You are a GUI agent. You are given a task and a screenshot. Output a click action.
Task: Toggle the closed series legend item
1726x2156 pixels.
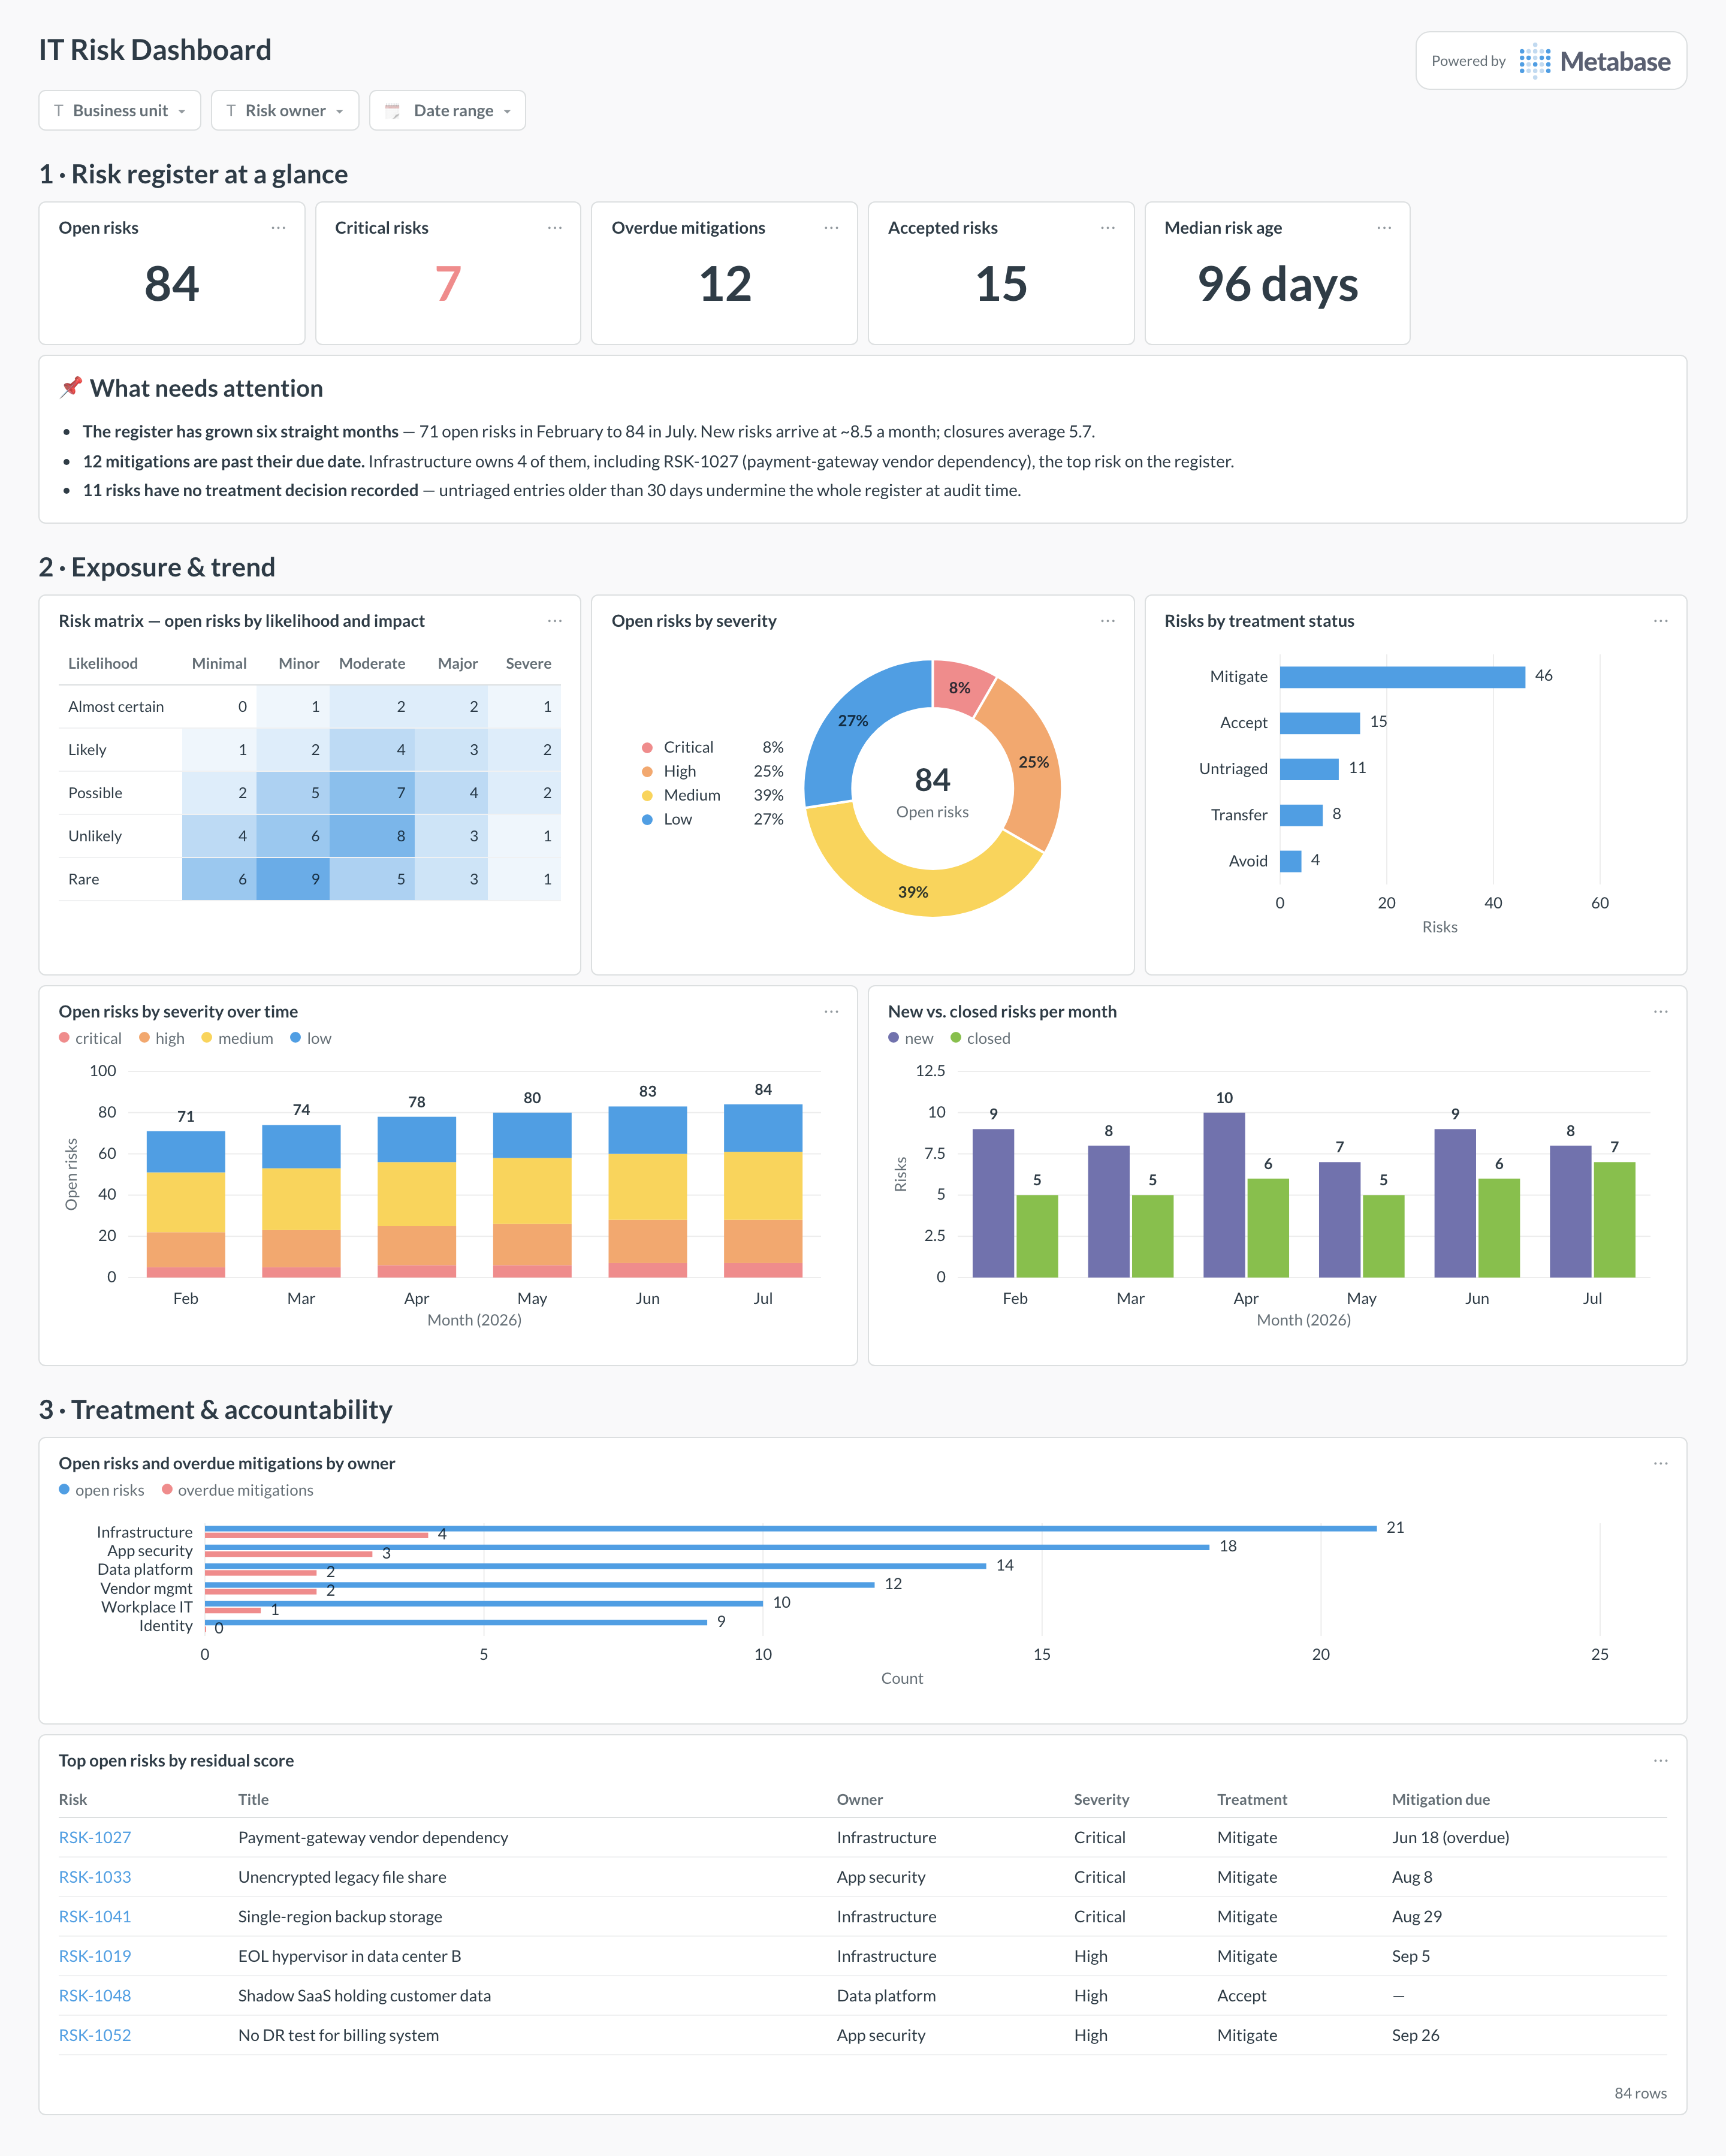(x=980, y=1039)
